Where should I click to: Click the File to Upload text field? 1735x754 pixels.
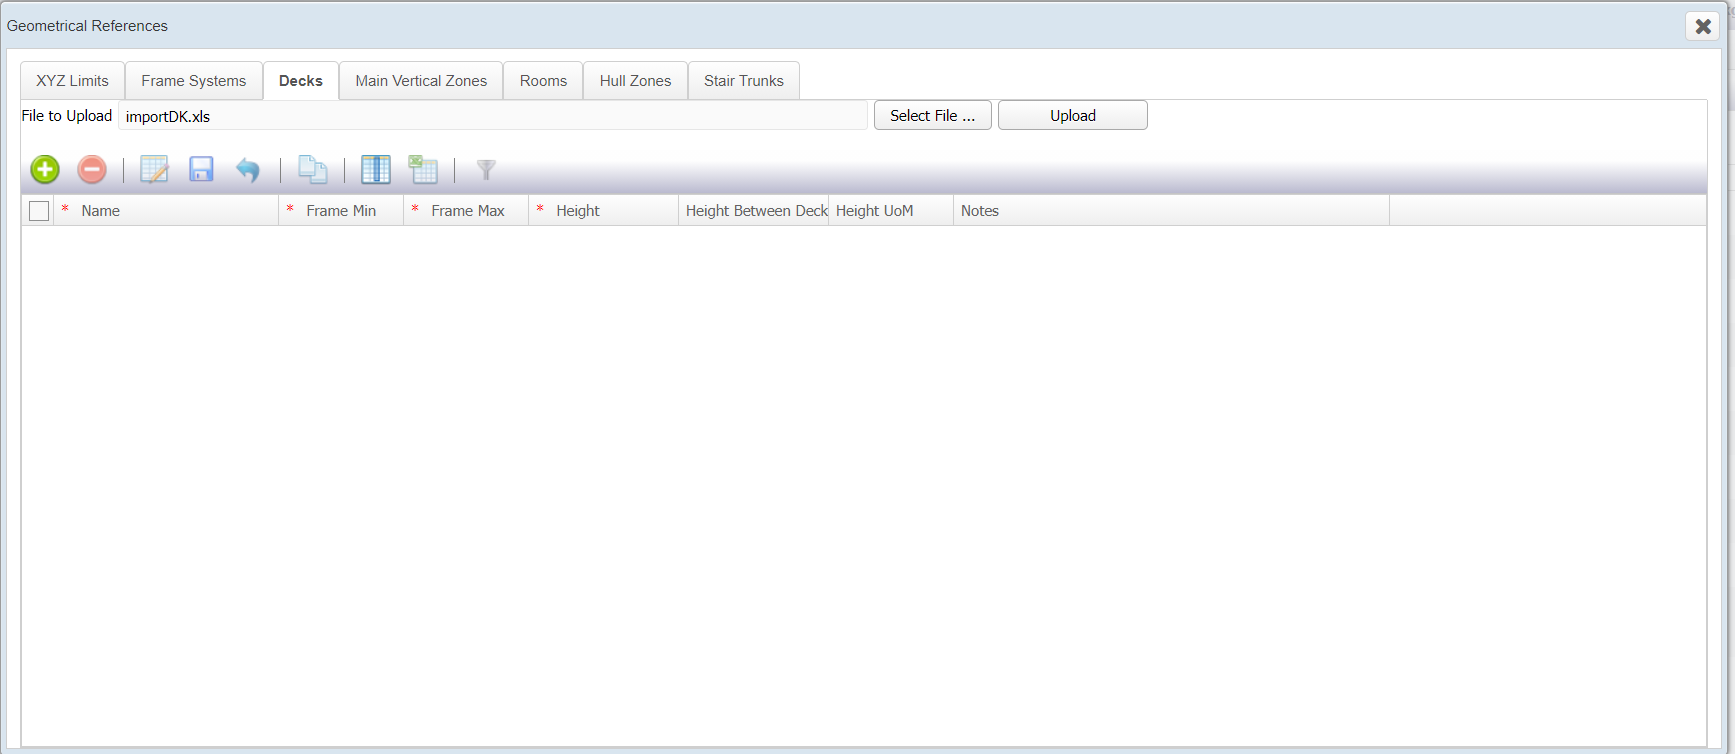[x=492, y=116]
